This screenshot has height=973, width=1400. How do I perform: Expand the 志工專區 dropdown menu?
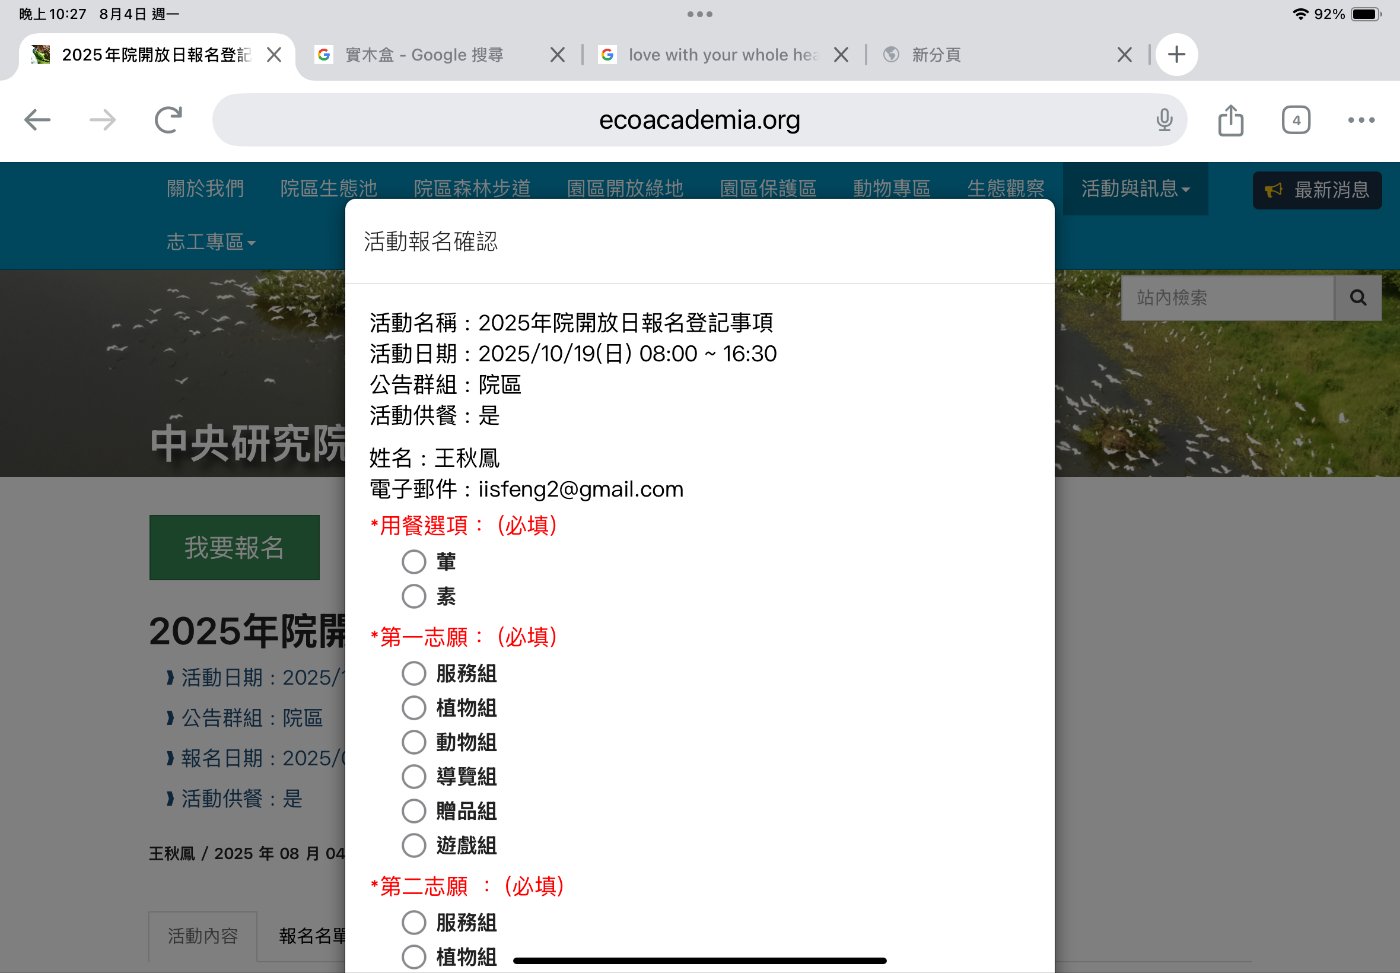coord(210,242)
